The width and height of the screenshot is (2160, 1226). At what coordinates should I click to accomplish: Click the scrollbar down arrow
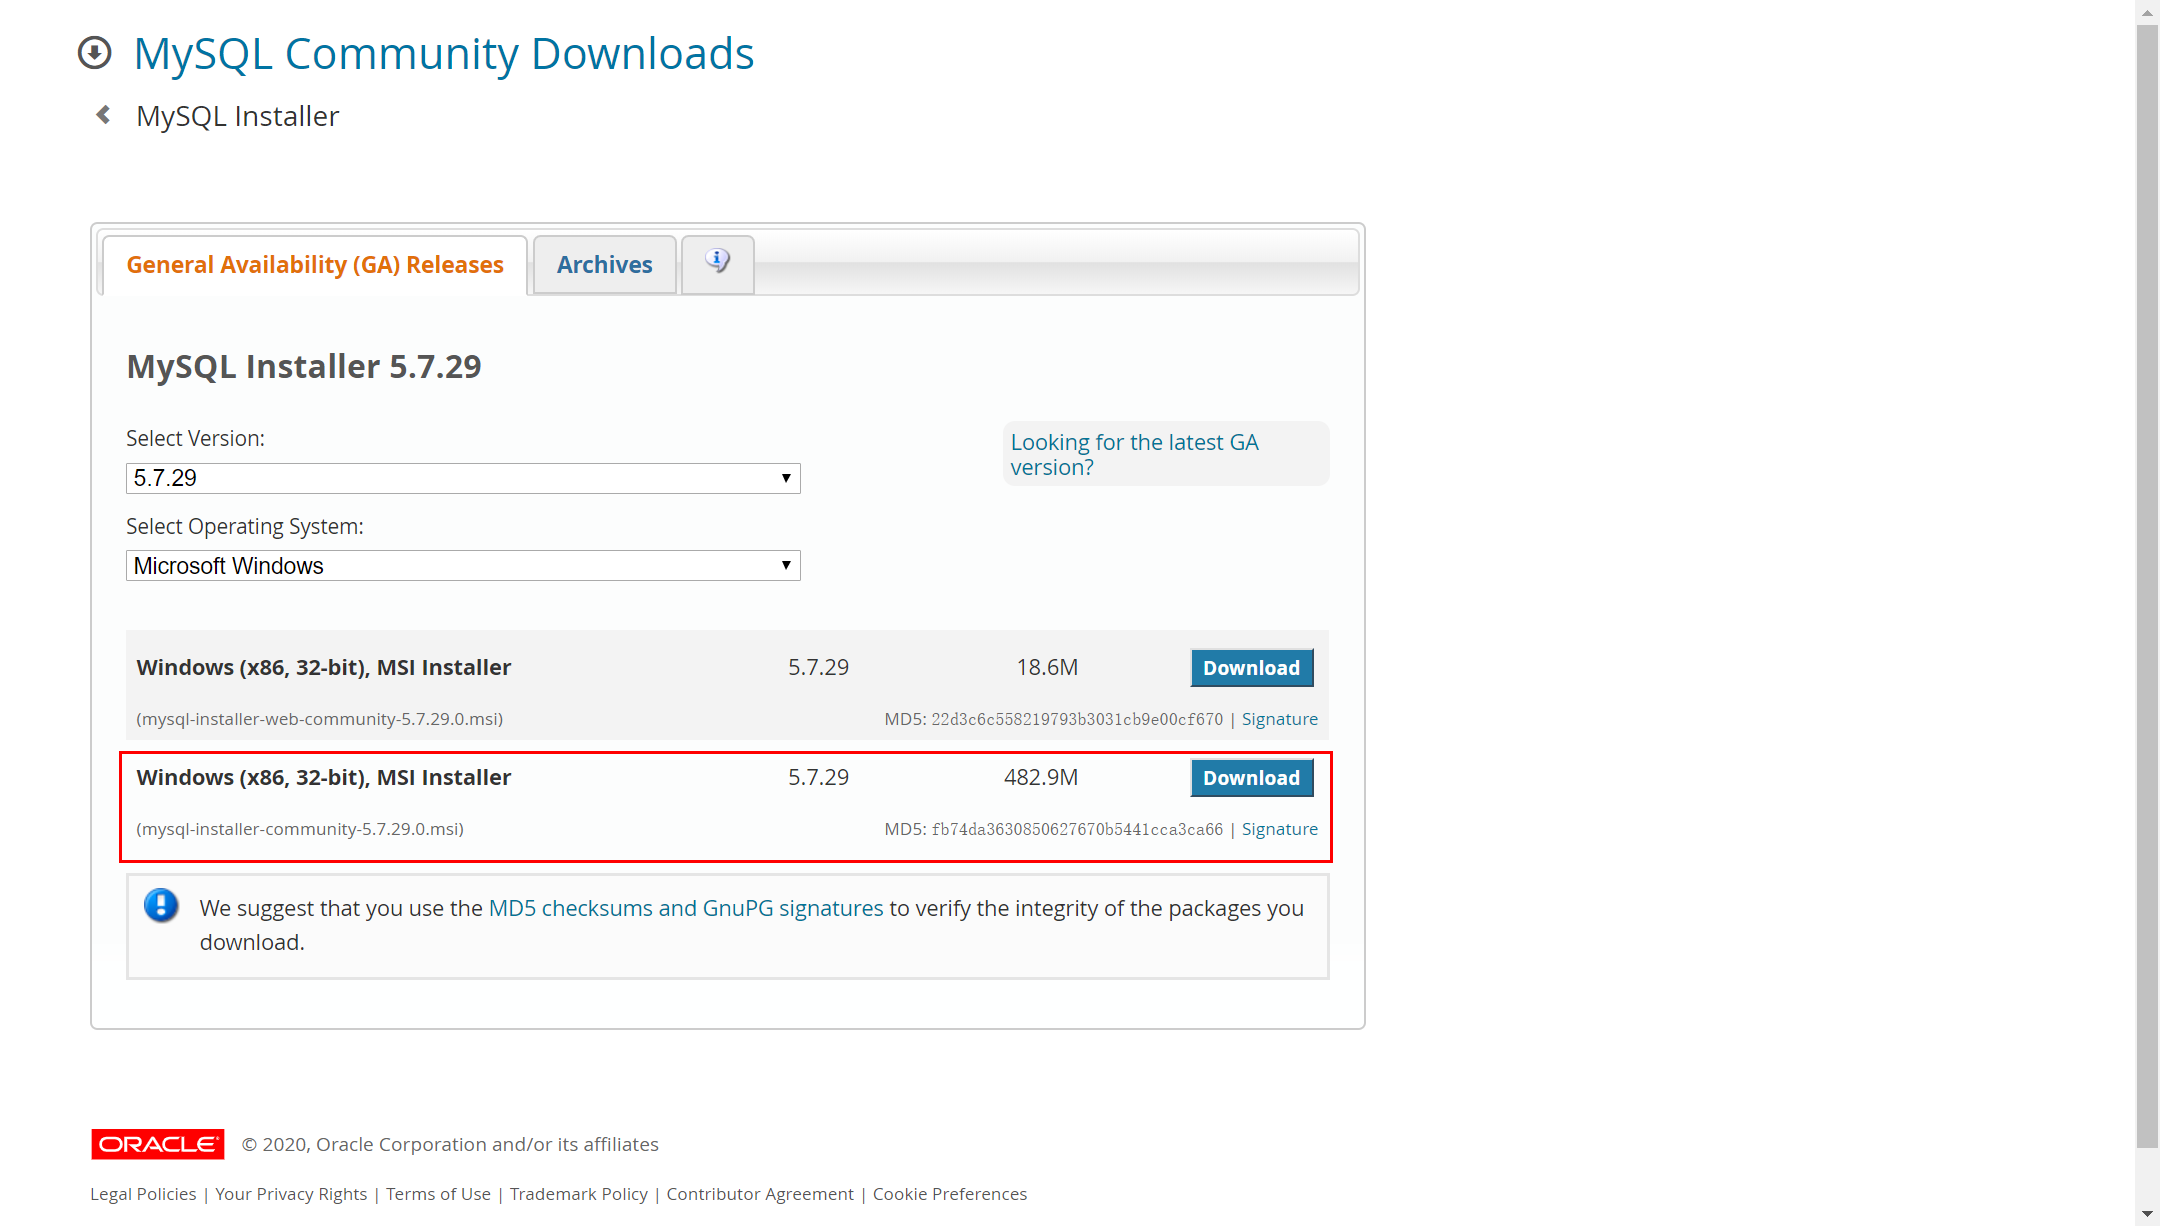2147,1214
